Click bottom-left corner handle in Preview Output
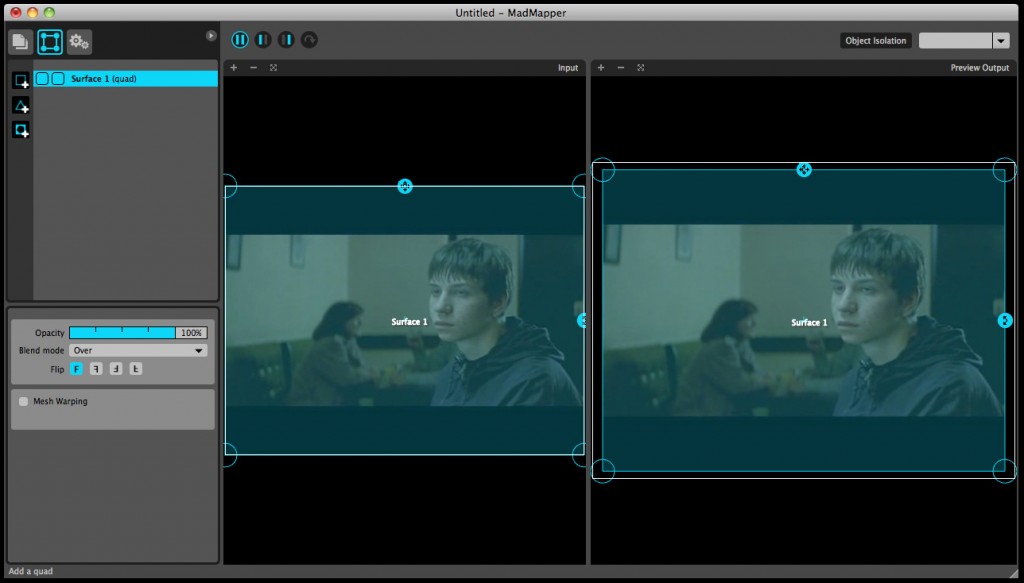 (x=603, y=471)
